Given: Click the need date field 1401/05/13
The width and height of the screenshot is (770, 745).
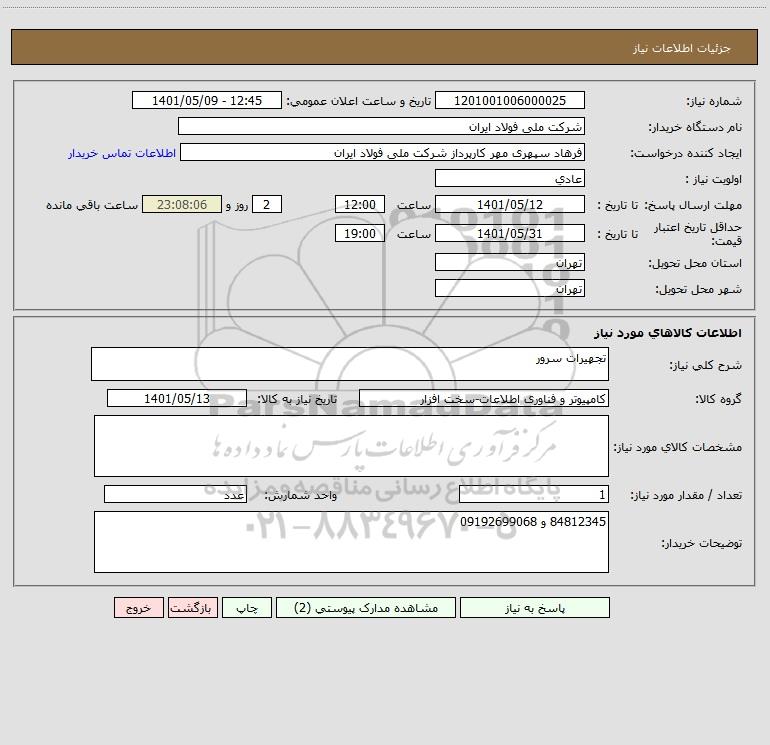Looking at the screenshot, I should [177, 398].
